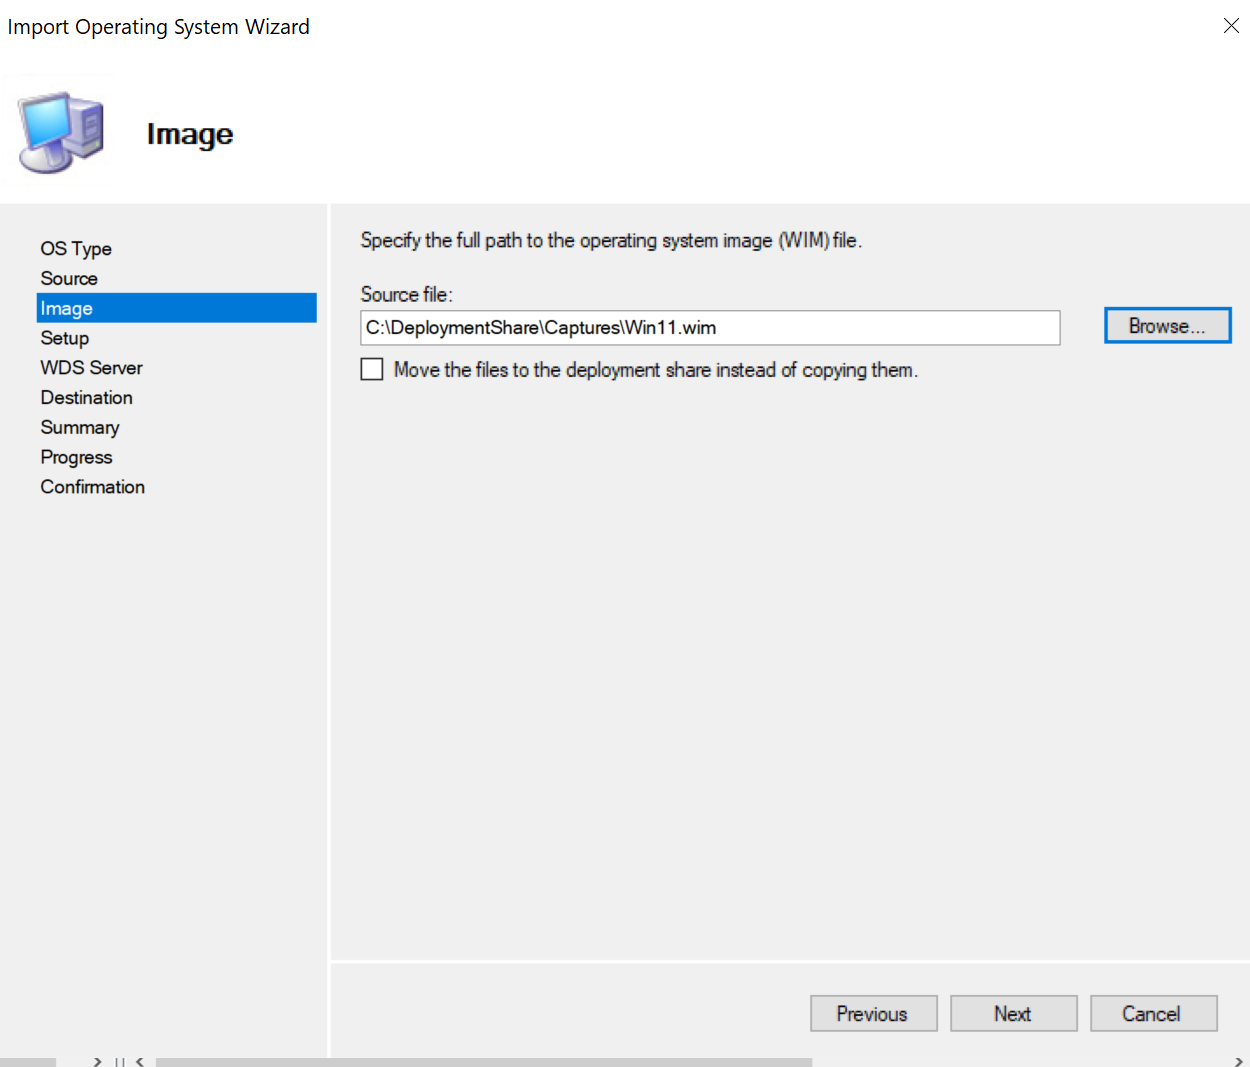Click Next to continue the import
The width and height of the screenshot is (1250, 1067).
point(1013,1013)
